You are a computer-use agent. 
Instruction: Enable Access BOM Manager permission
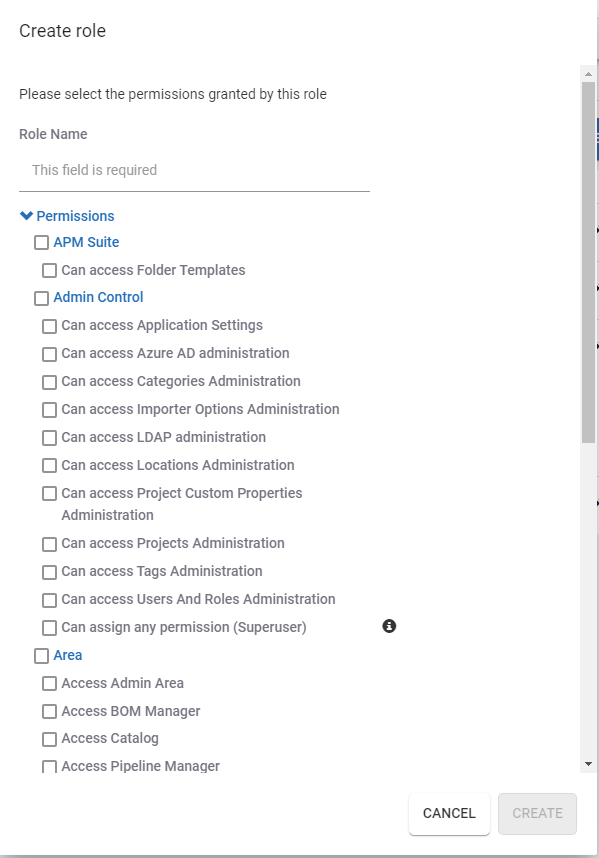49,711
